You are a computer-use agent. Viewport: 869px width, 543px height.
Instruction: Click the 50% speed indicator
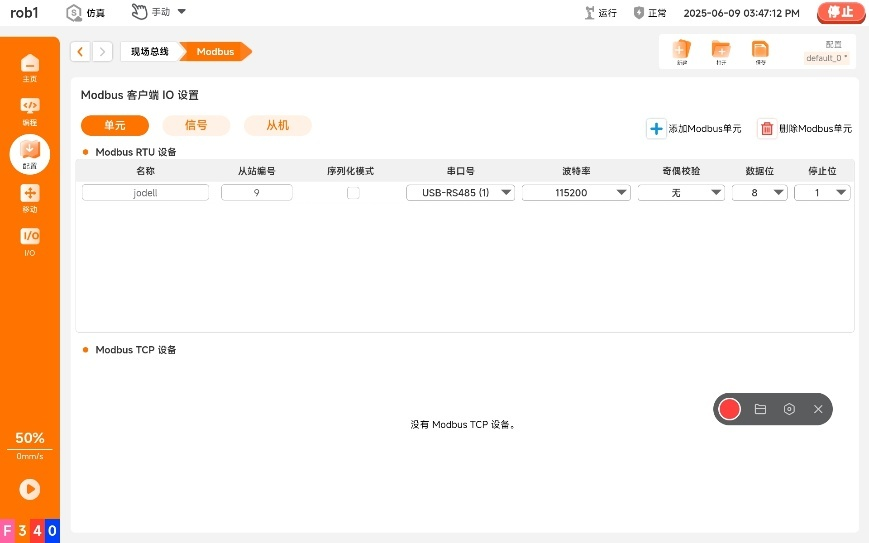pyautogui.click(x=30, y=438)
